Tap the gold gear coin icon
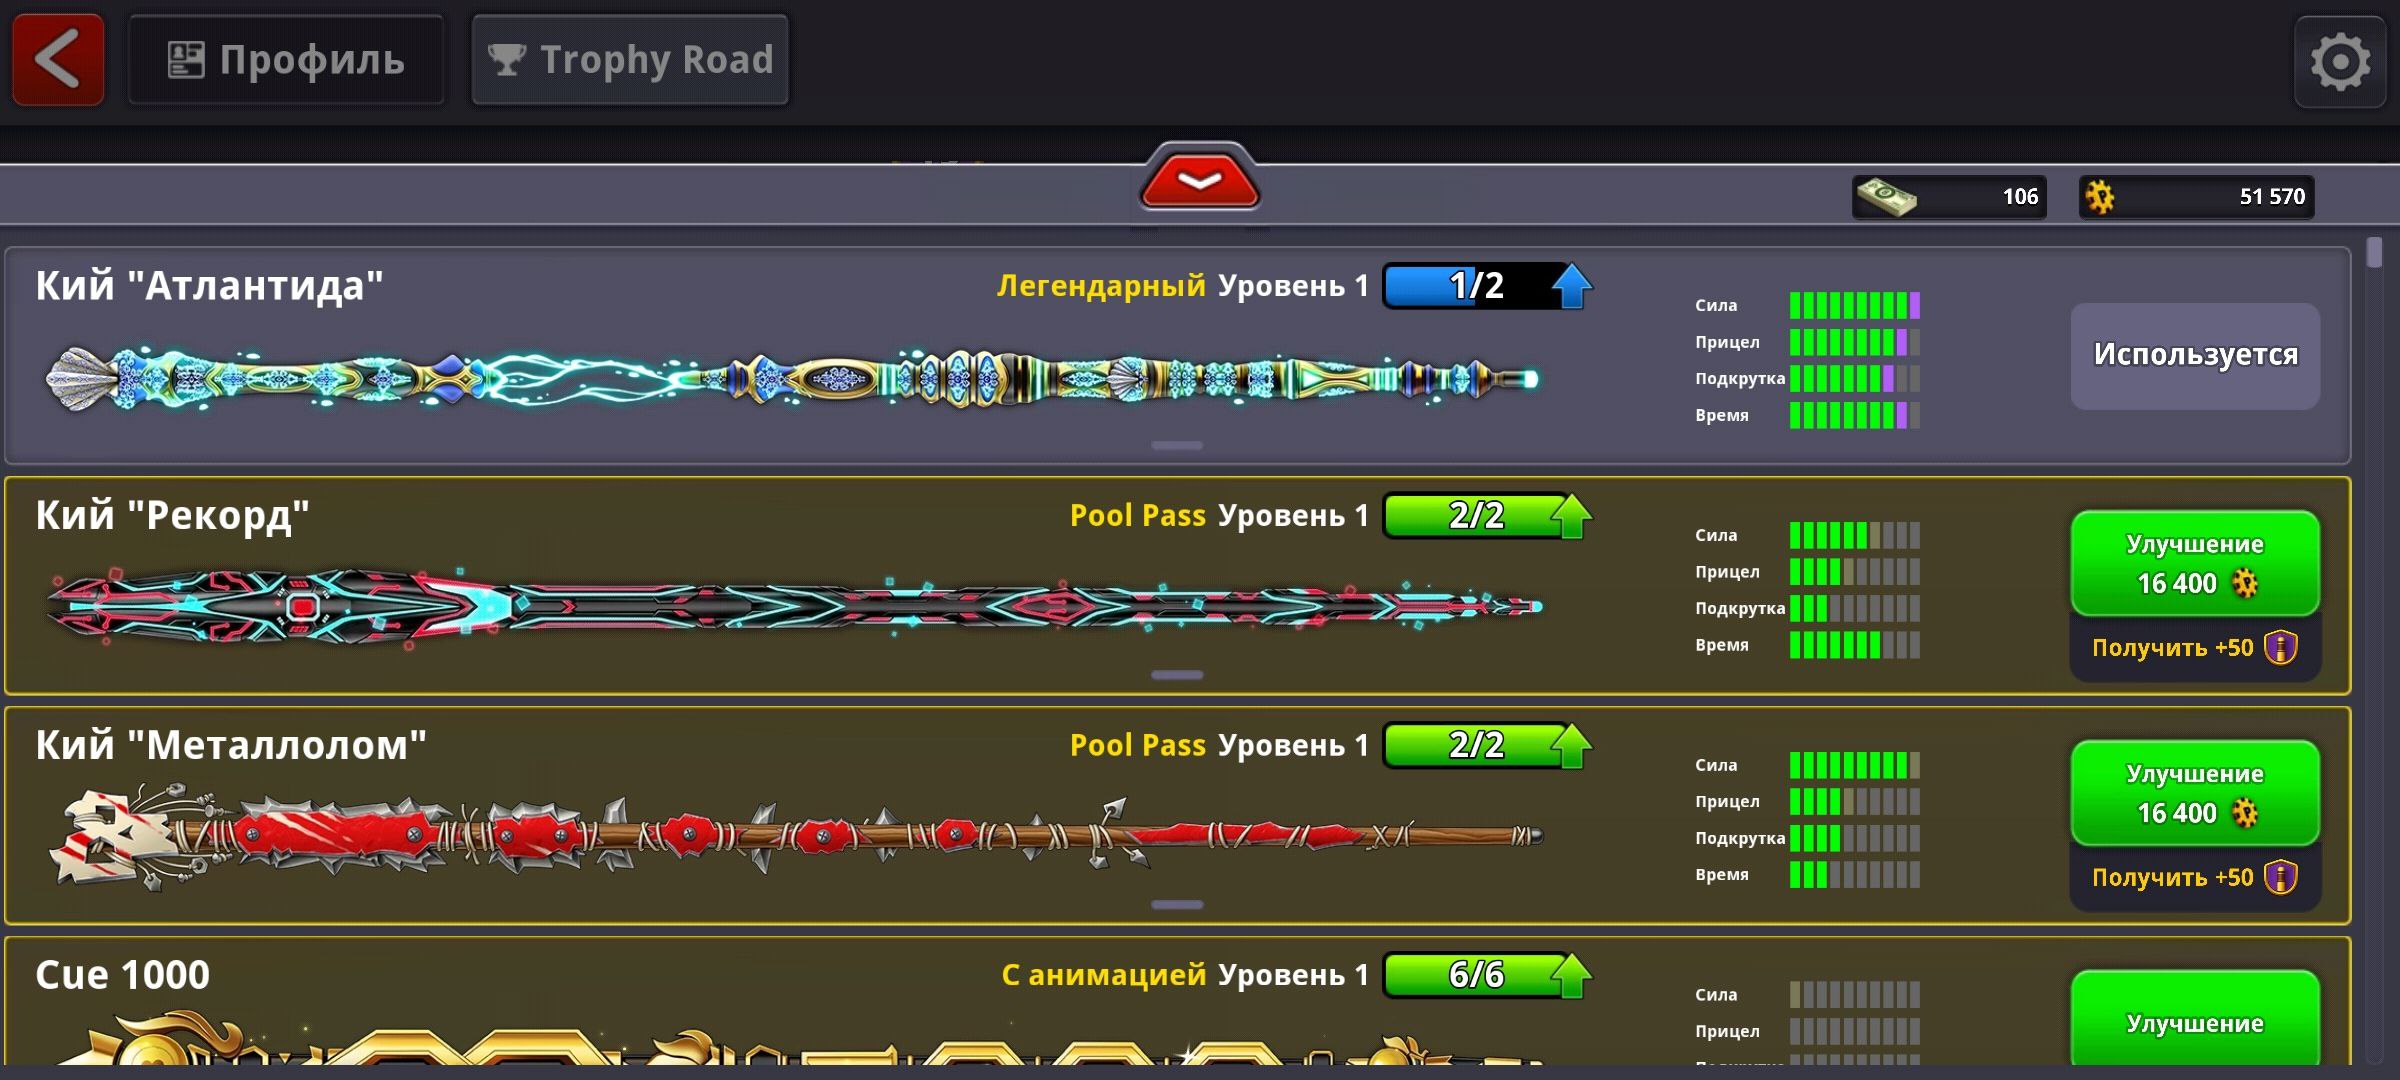Screen dimensions: 2400x1080 point(2100,197)
